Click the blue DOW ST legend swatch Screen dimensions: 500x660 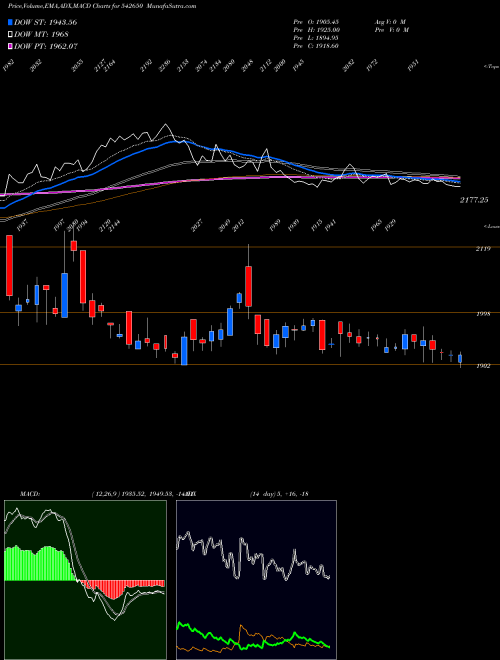[10, 23]
